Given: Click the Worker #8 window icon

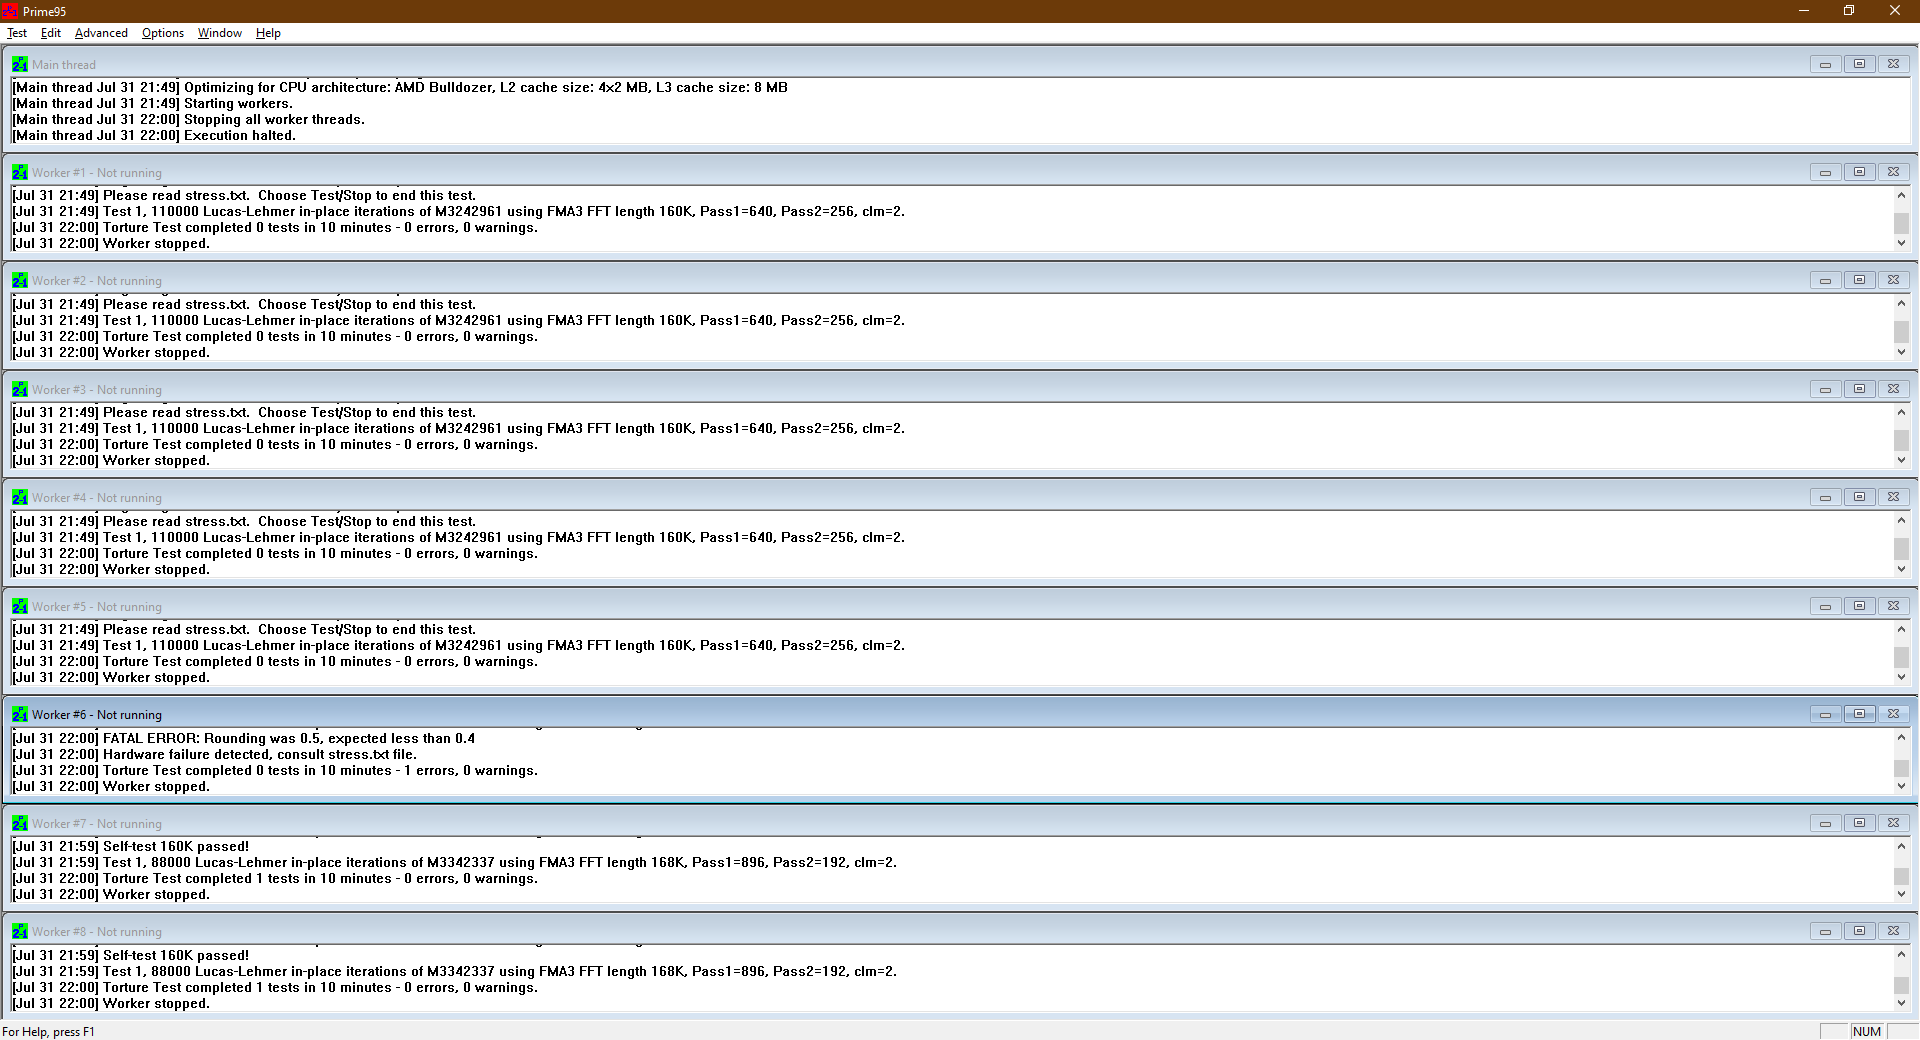Looking at the screenshot, I should (20, 931).
